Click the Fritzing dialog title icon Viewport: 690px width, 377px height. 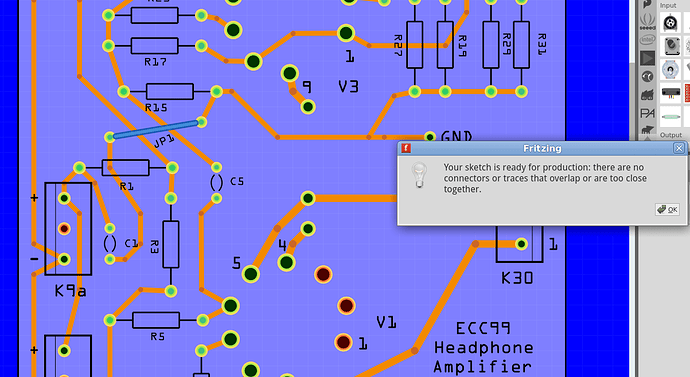406,148
